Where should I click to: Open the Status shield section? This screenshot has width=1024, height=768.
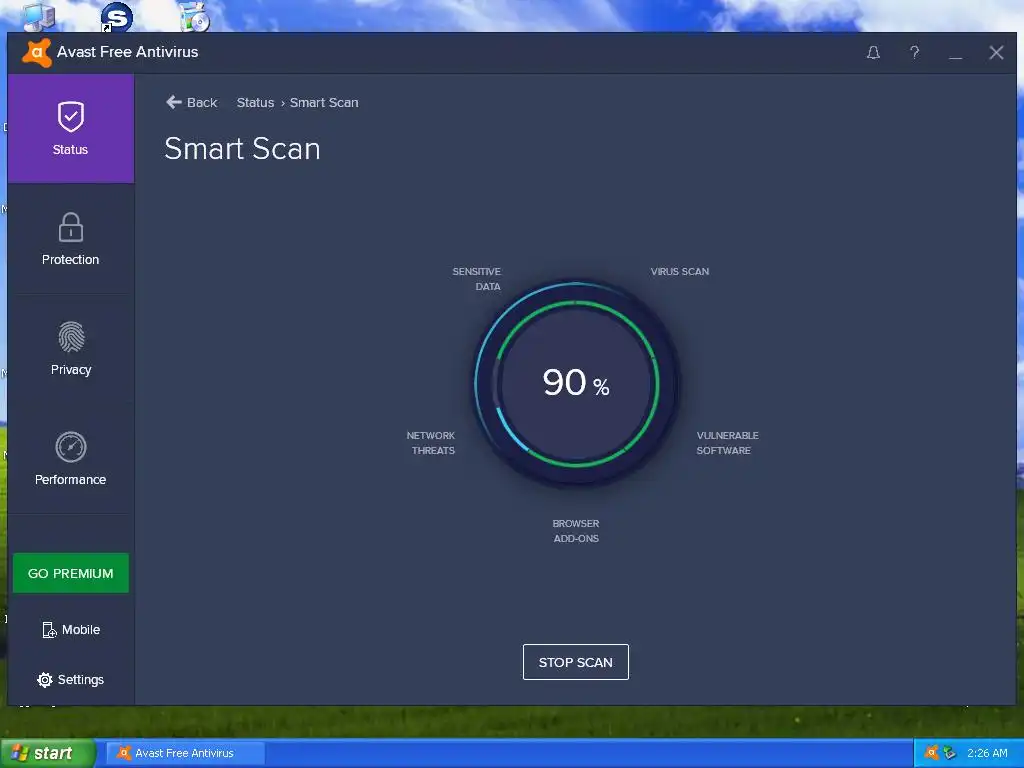coord(71,129)
